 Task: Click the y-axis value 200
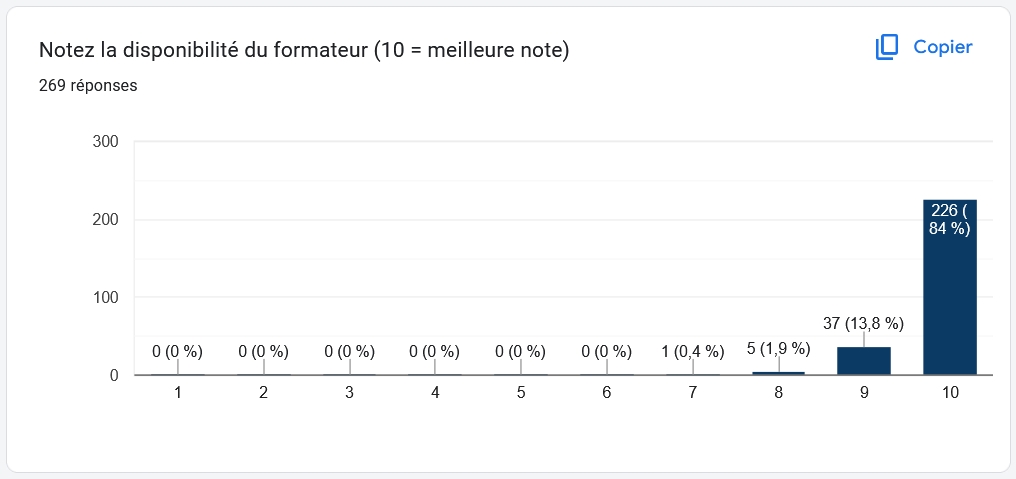click(x=105, y=219)
